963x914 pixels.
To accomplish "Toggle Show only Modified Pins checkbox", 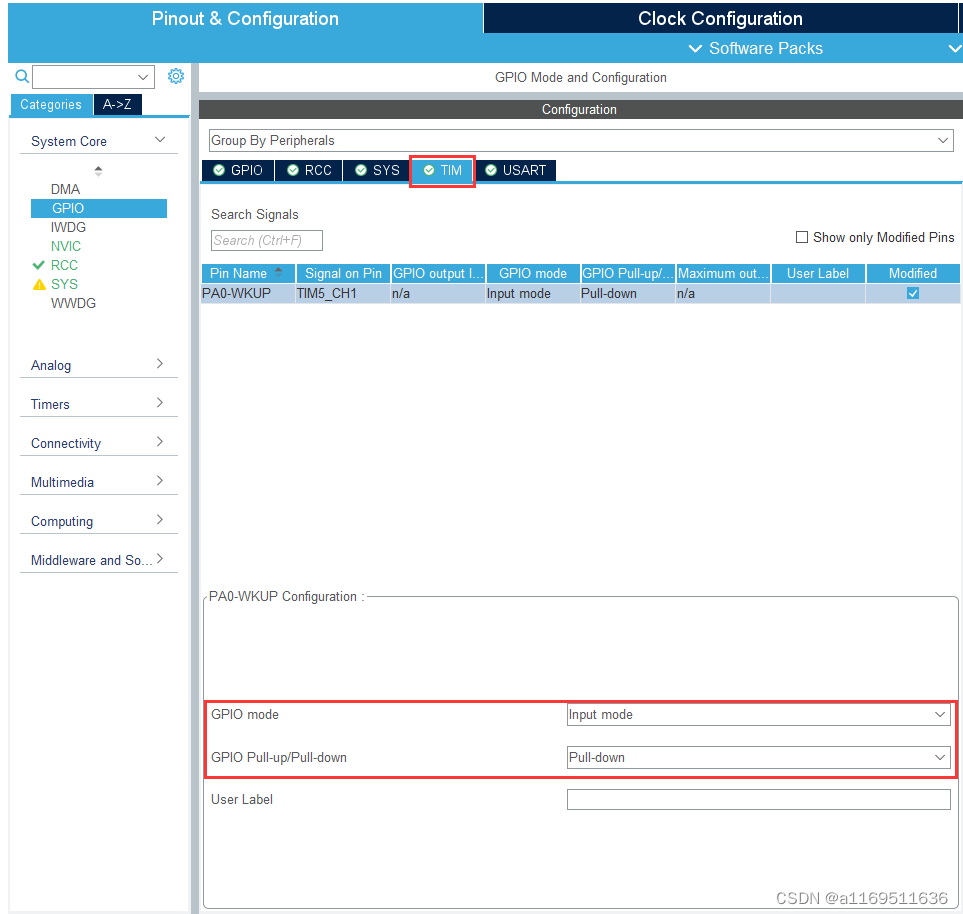I will coord(801,237).
